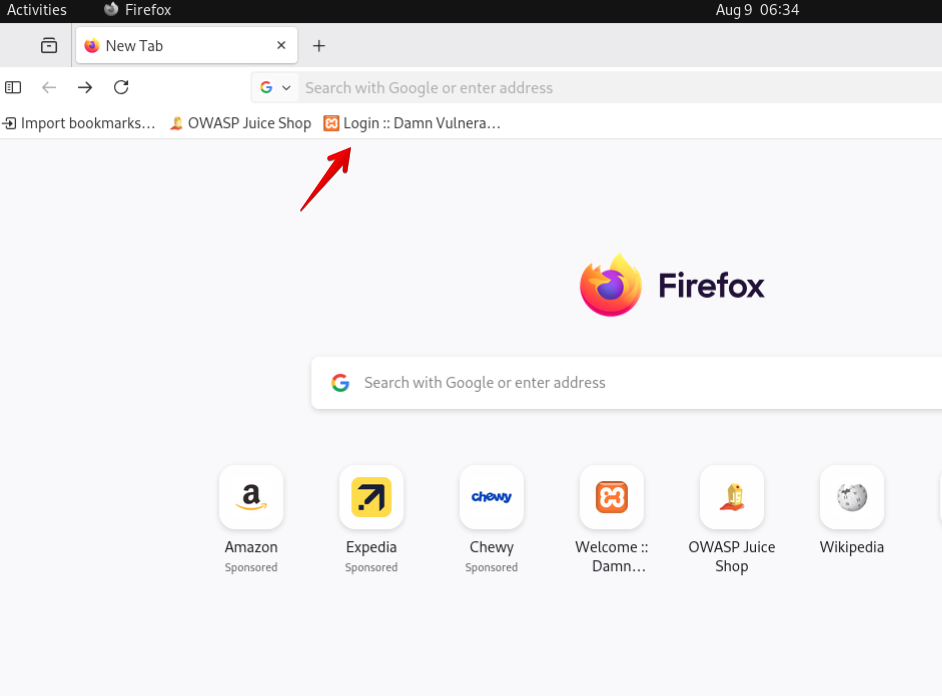Click the forward navigation arrow

tap(85, 88)
